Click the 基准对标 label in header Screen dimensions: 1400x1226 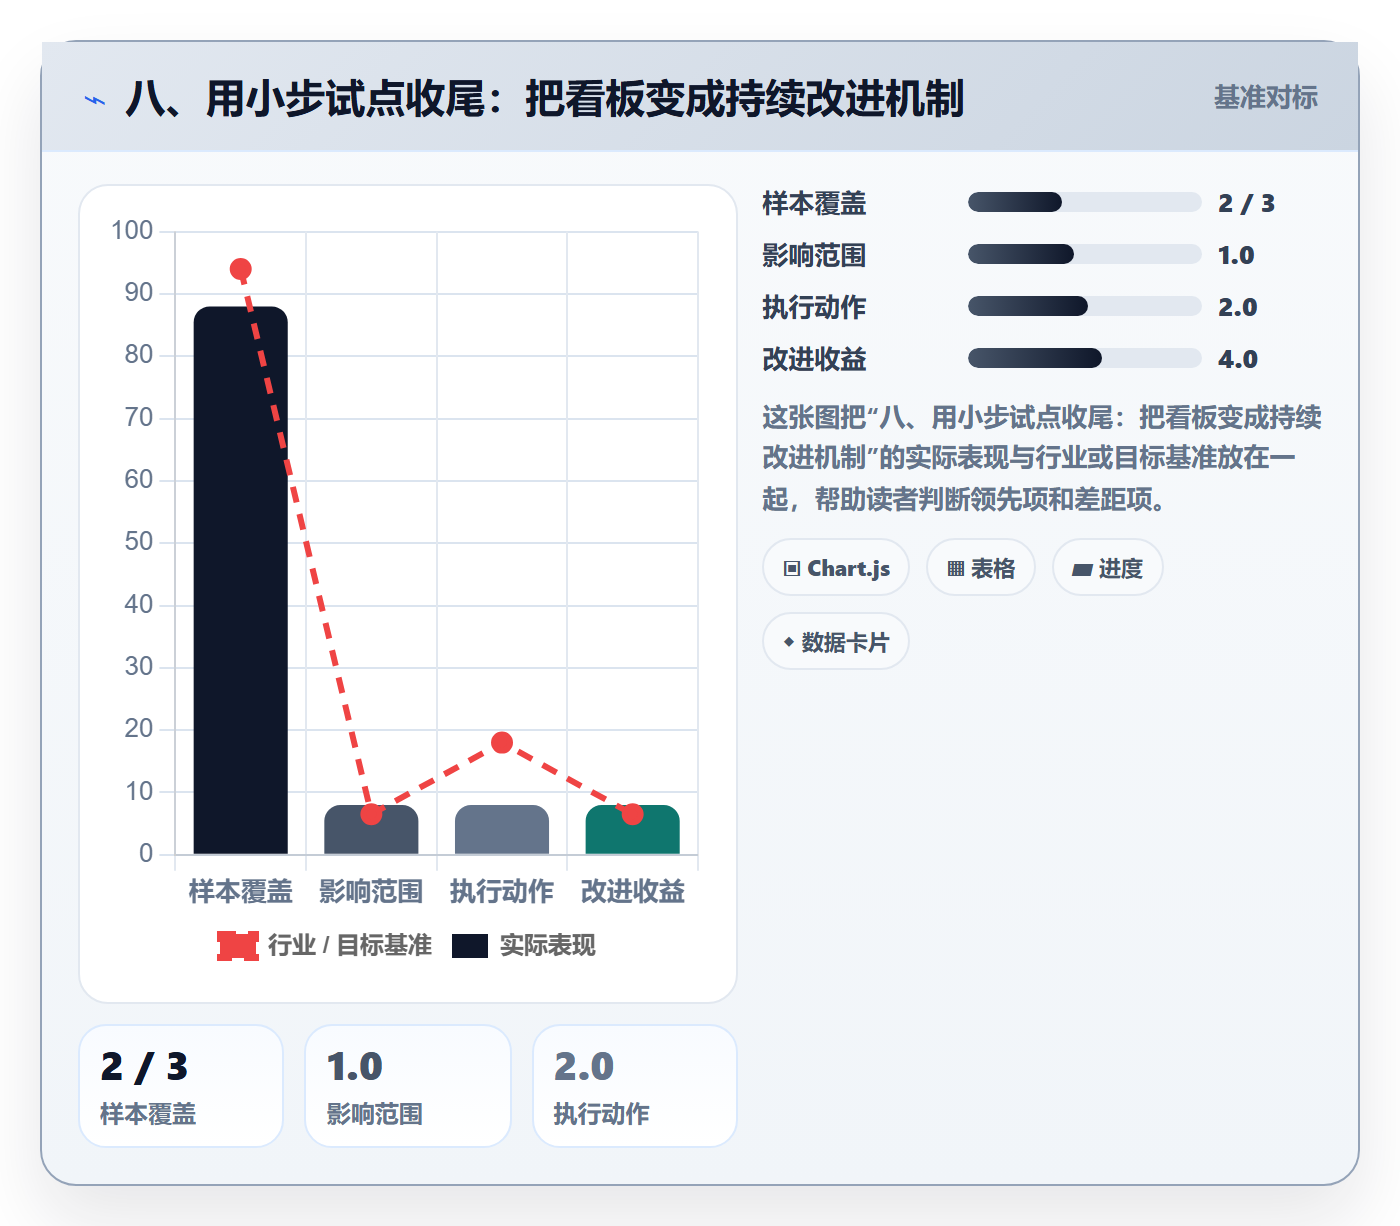click(x=1265, y=98)
